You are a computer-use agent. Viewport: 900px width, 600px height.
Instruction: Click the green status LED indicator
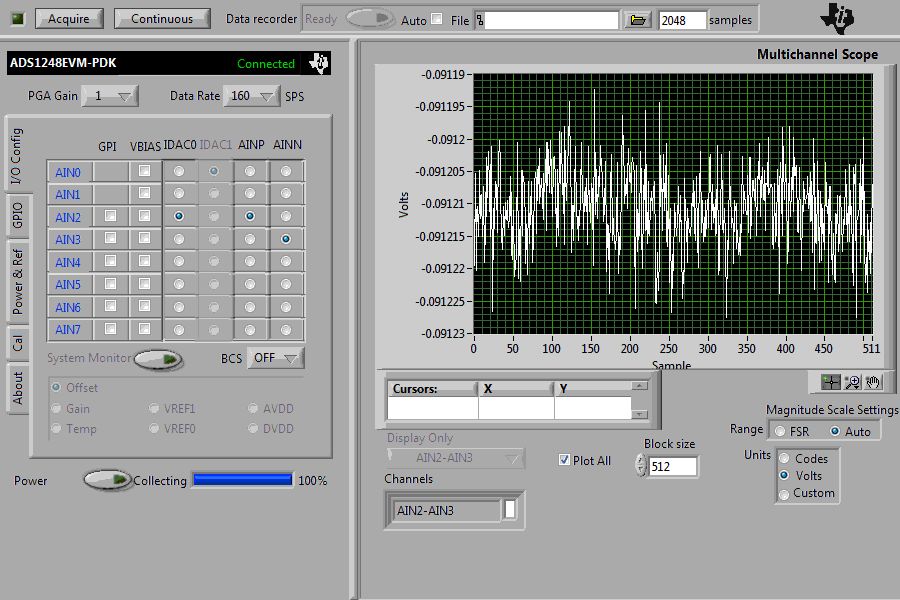click(18, 18)
